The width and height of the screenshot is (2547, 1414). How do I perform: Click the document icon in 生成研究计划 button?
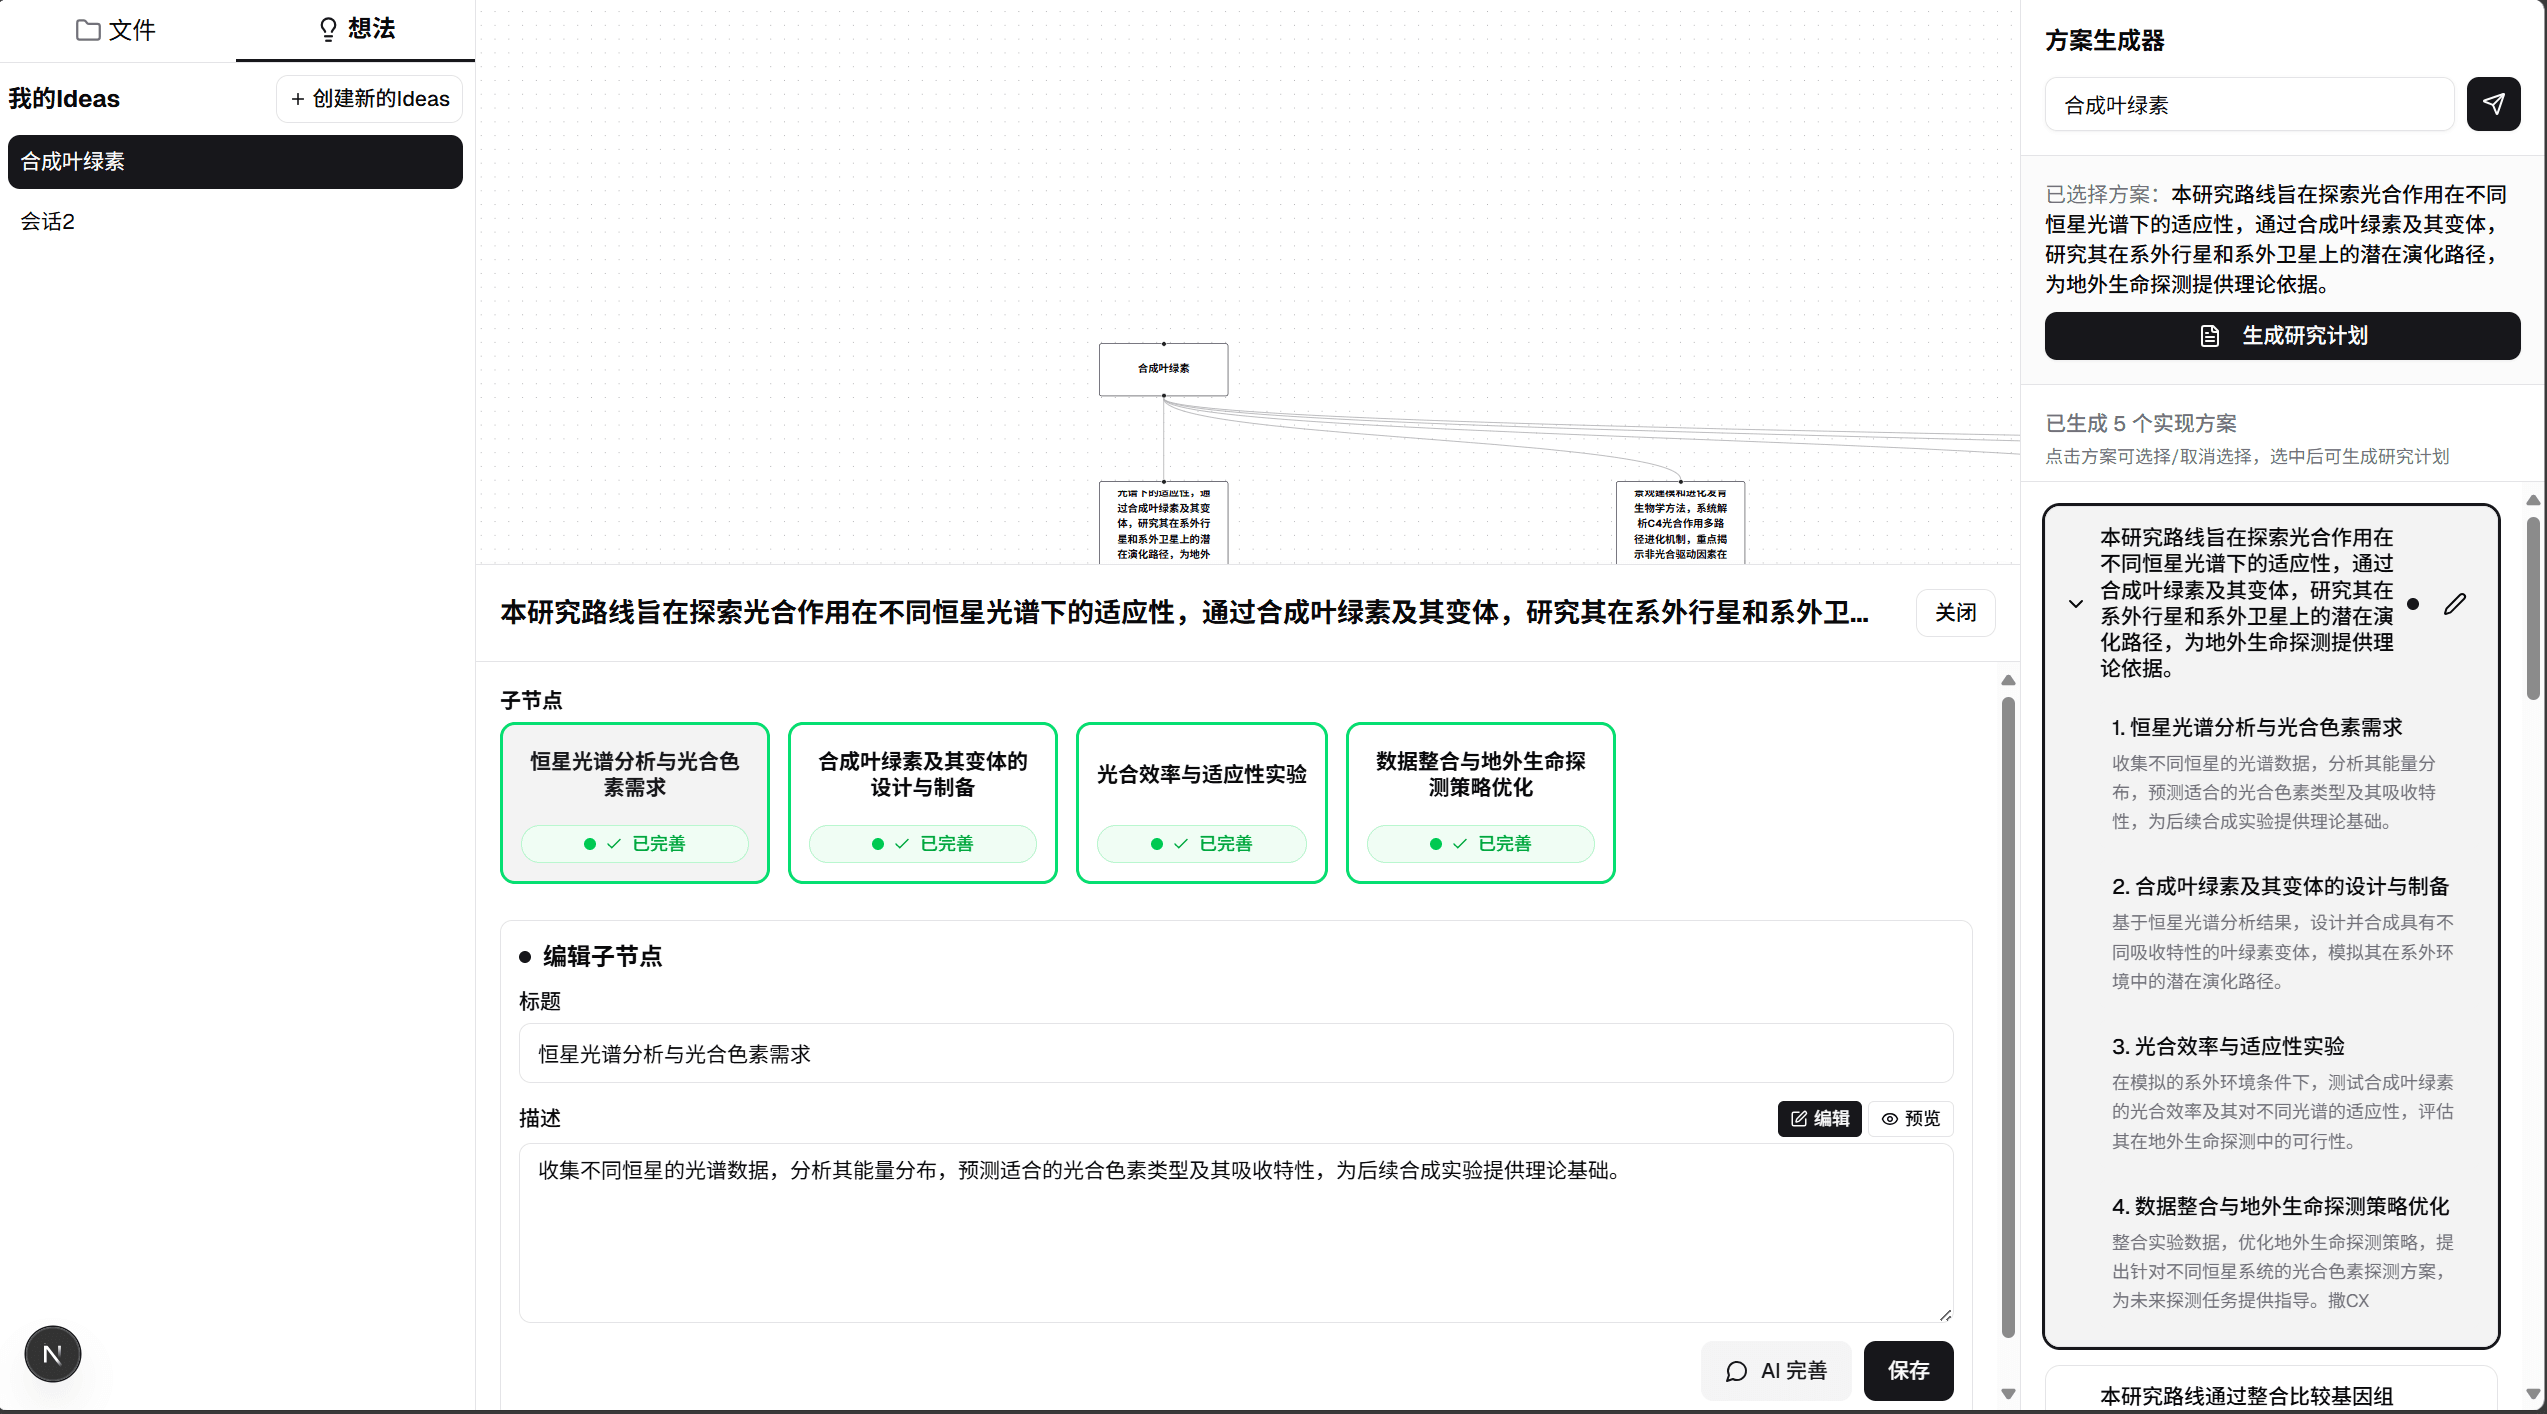coord(2210,336)
